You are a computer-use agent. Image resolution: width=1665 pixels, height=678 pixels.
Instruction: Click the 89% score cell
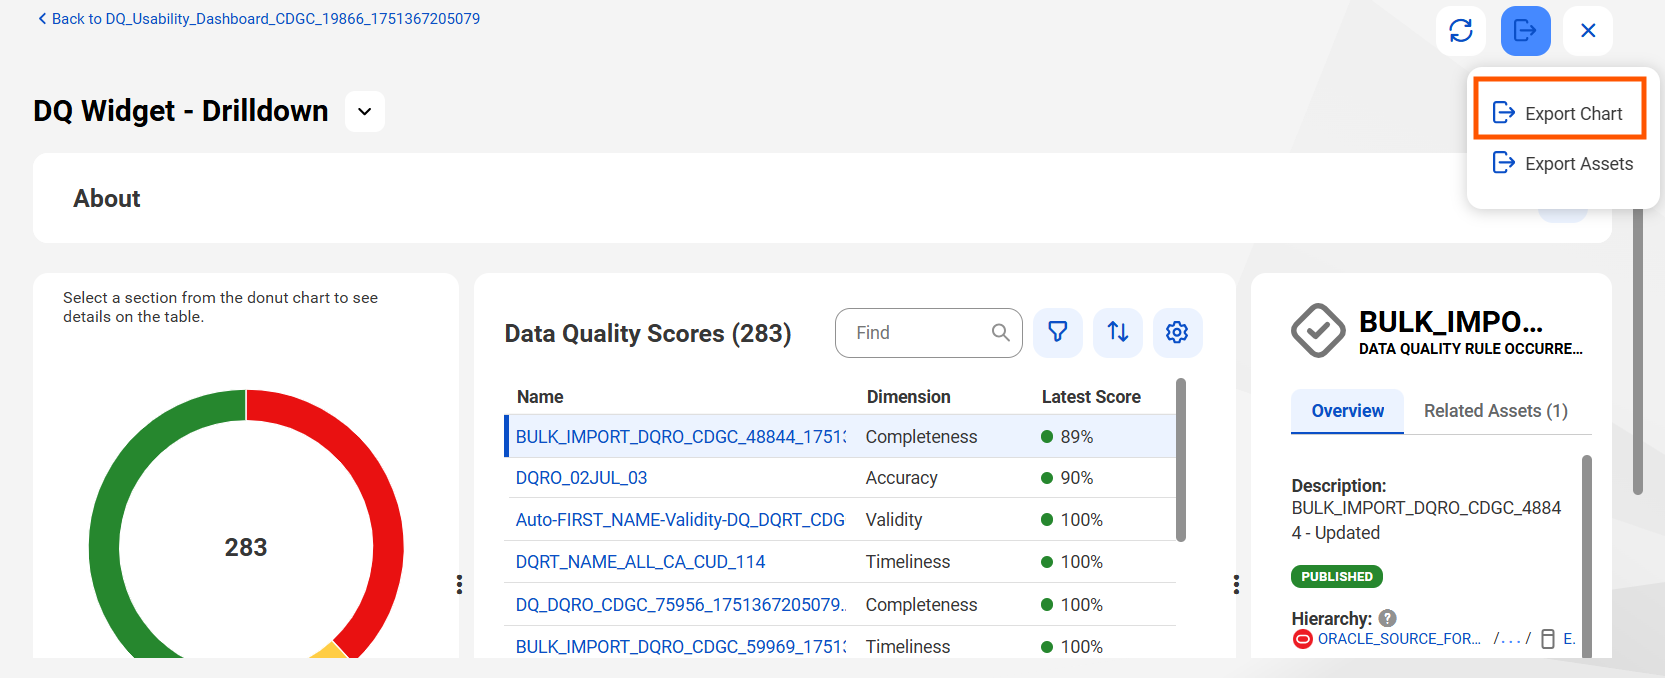tap(1067, 437)
